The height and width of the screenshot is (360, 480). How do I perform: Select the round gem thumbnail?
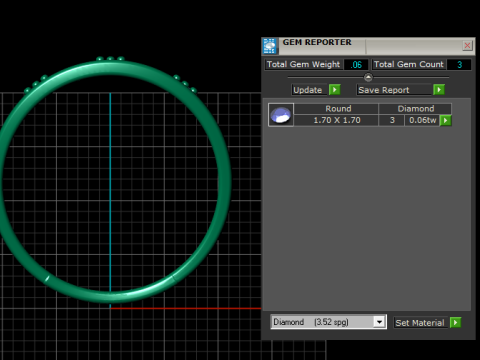click(x=281, y=115)
